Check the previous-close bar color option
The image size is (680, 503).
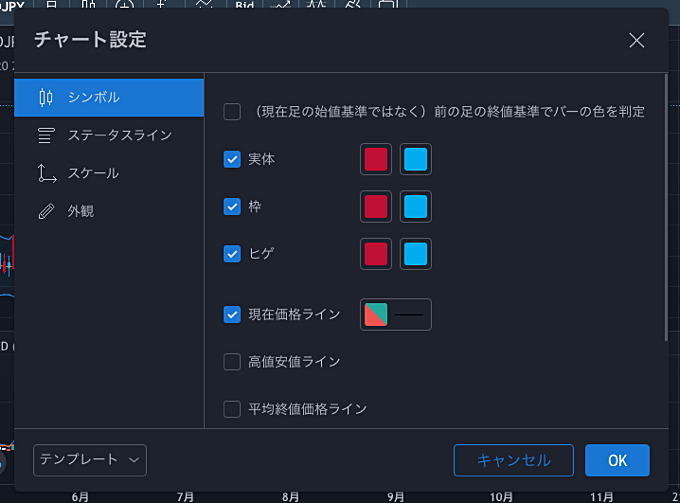(x=232, y=111)
